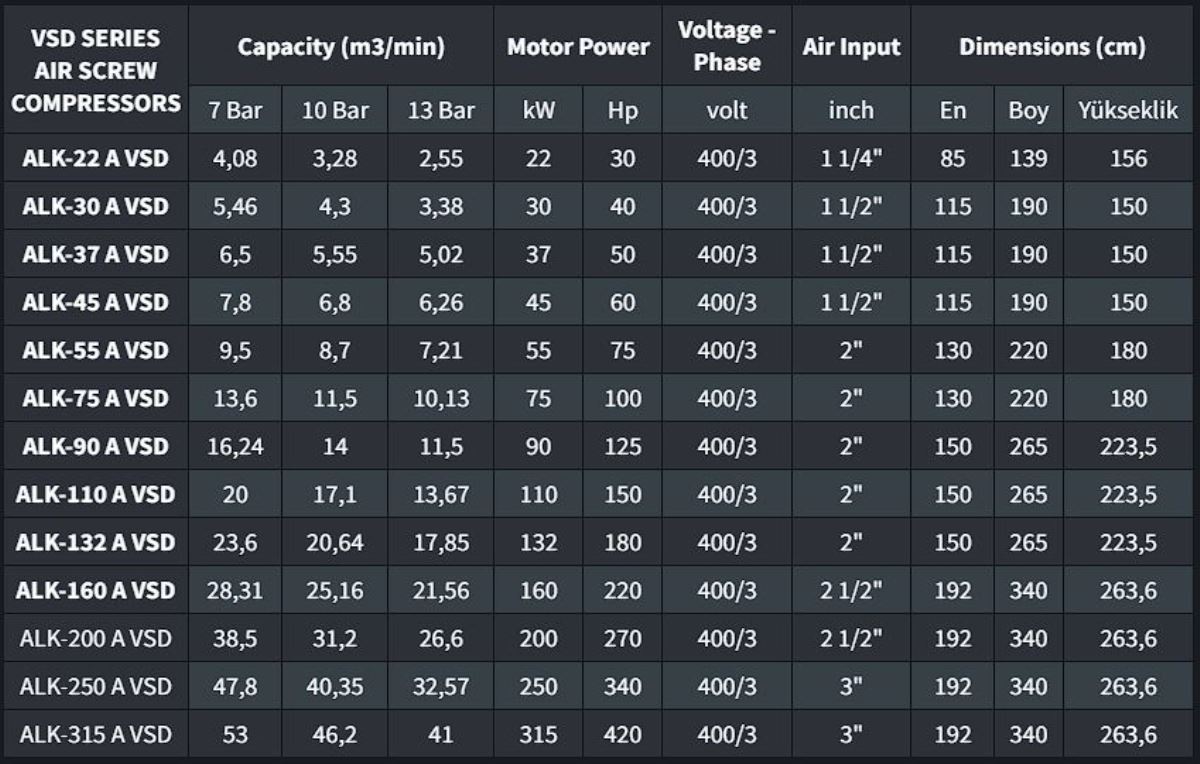Click the 5,46 capacity value
1200x764 pixels.
(236, 206)
